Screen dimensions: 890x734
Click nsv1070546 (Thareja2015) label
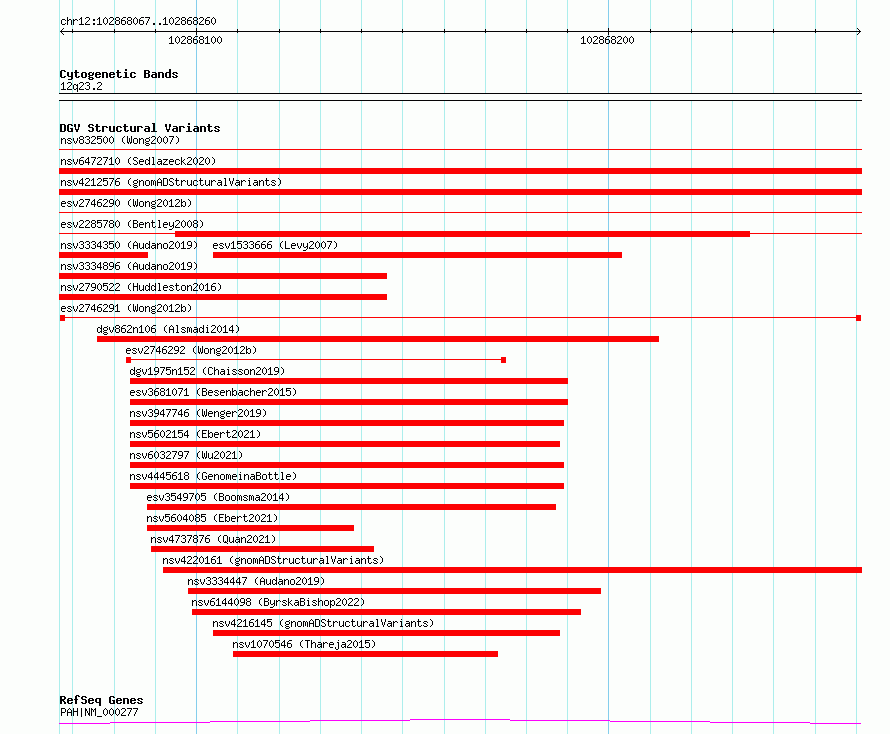tap(304, 644)
